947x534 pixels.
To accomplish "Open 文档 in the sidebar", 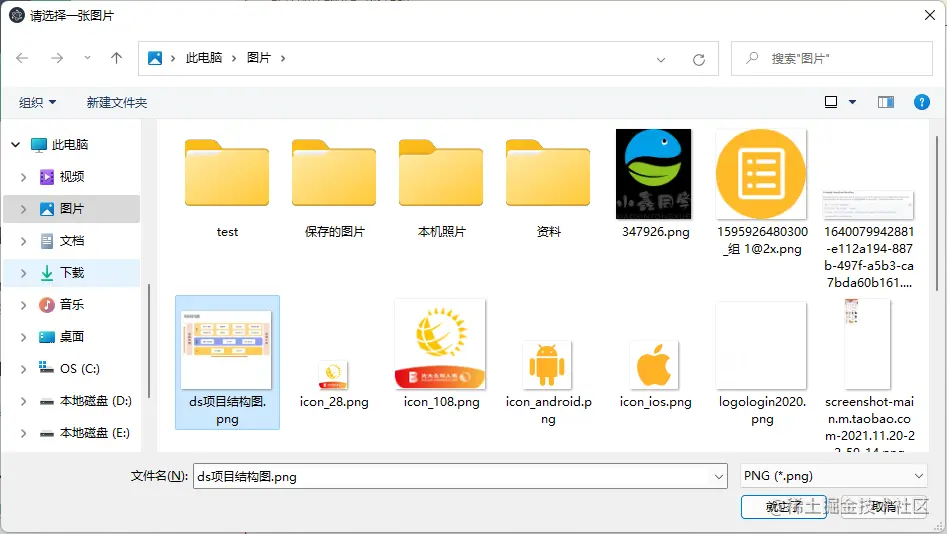I will (71, 241).
